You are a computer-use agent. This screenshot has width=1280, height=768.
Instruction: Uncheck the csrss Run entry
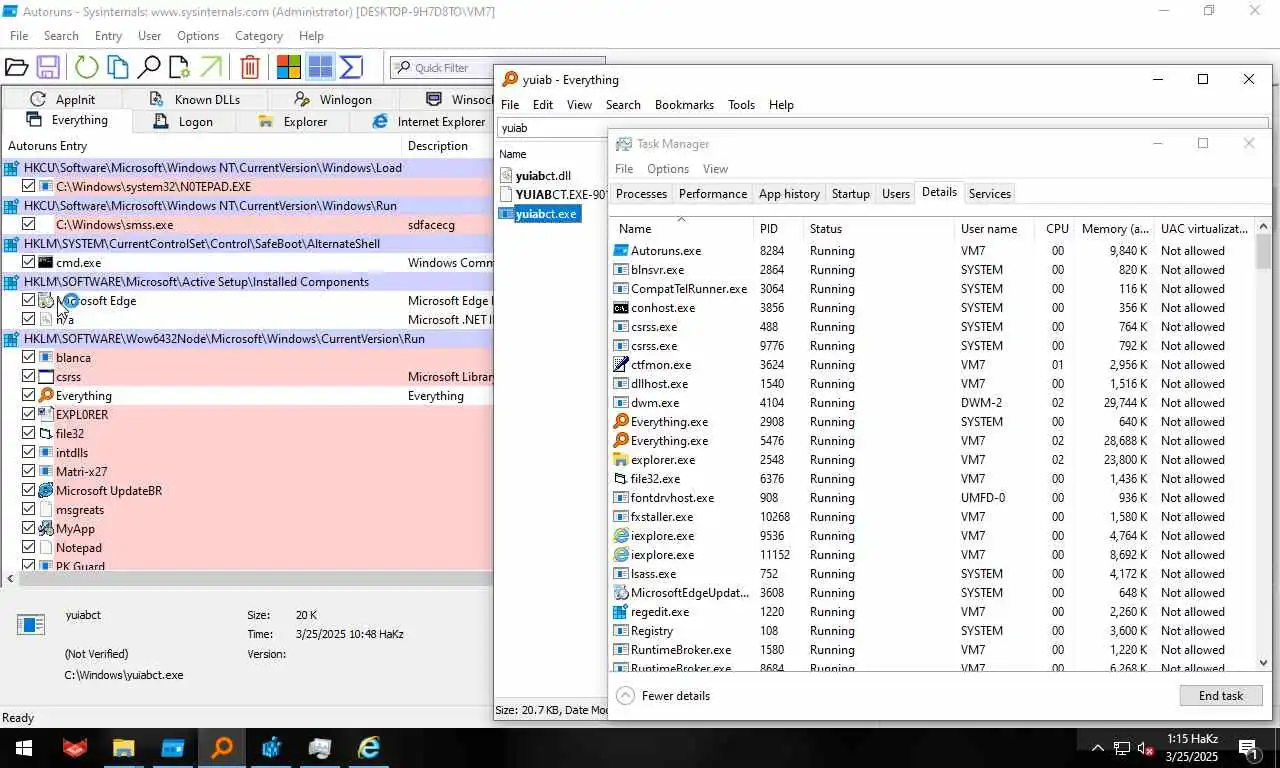29,376
